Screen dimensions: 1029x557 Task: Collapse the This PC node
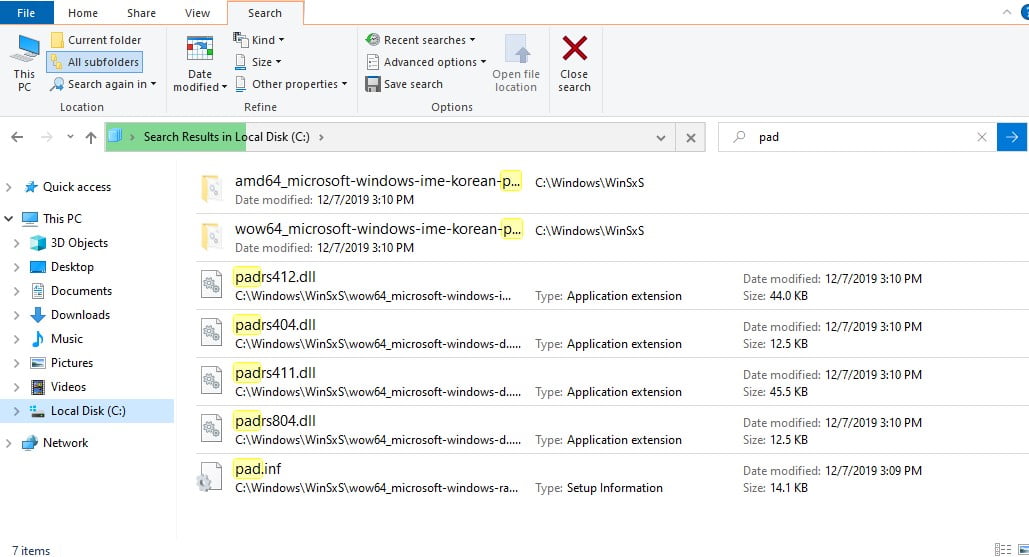tap(9, 218)
